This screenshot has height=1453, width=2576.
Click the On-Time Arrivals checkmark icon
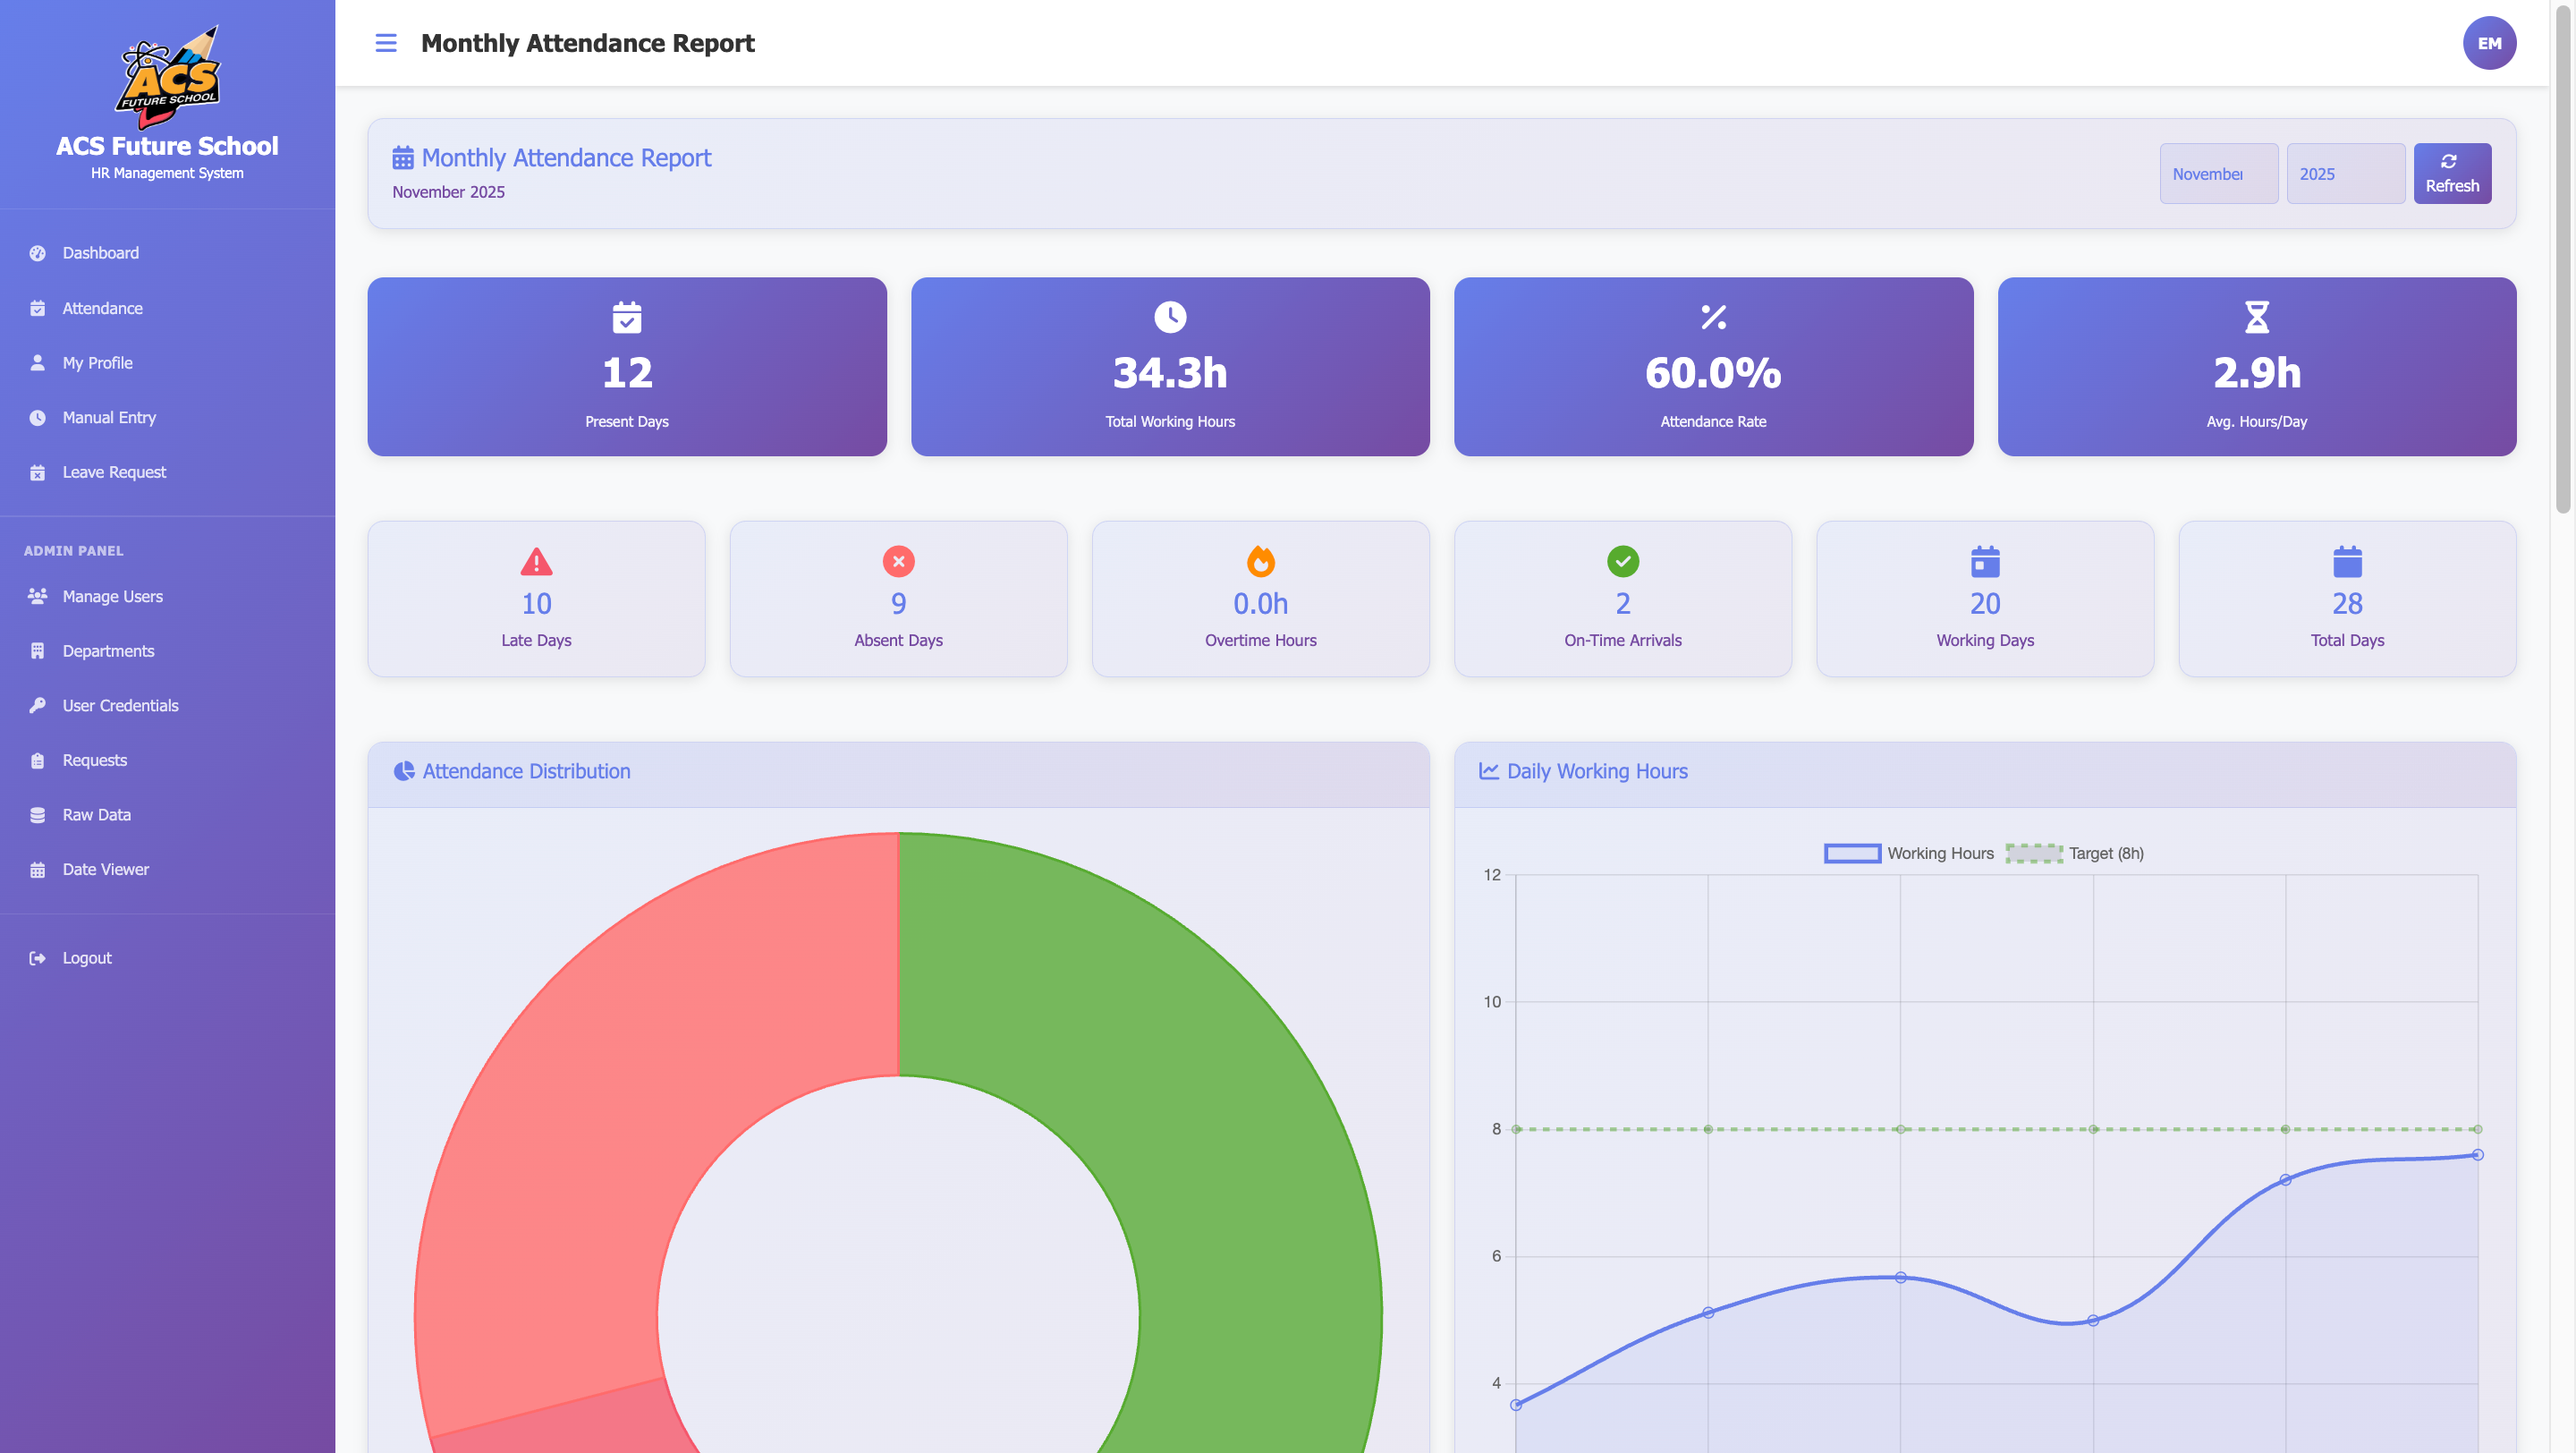[x=1622, y=562]
